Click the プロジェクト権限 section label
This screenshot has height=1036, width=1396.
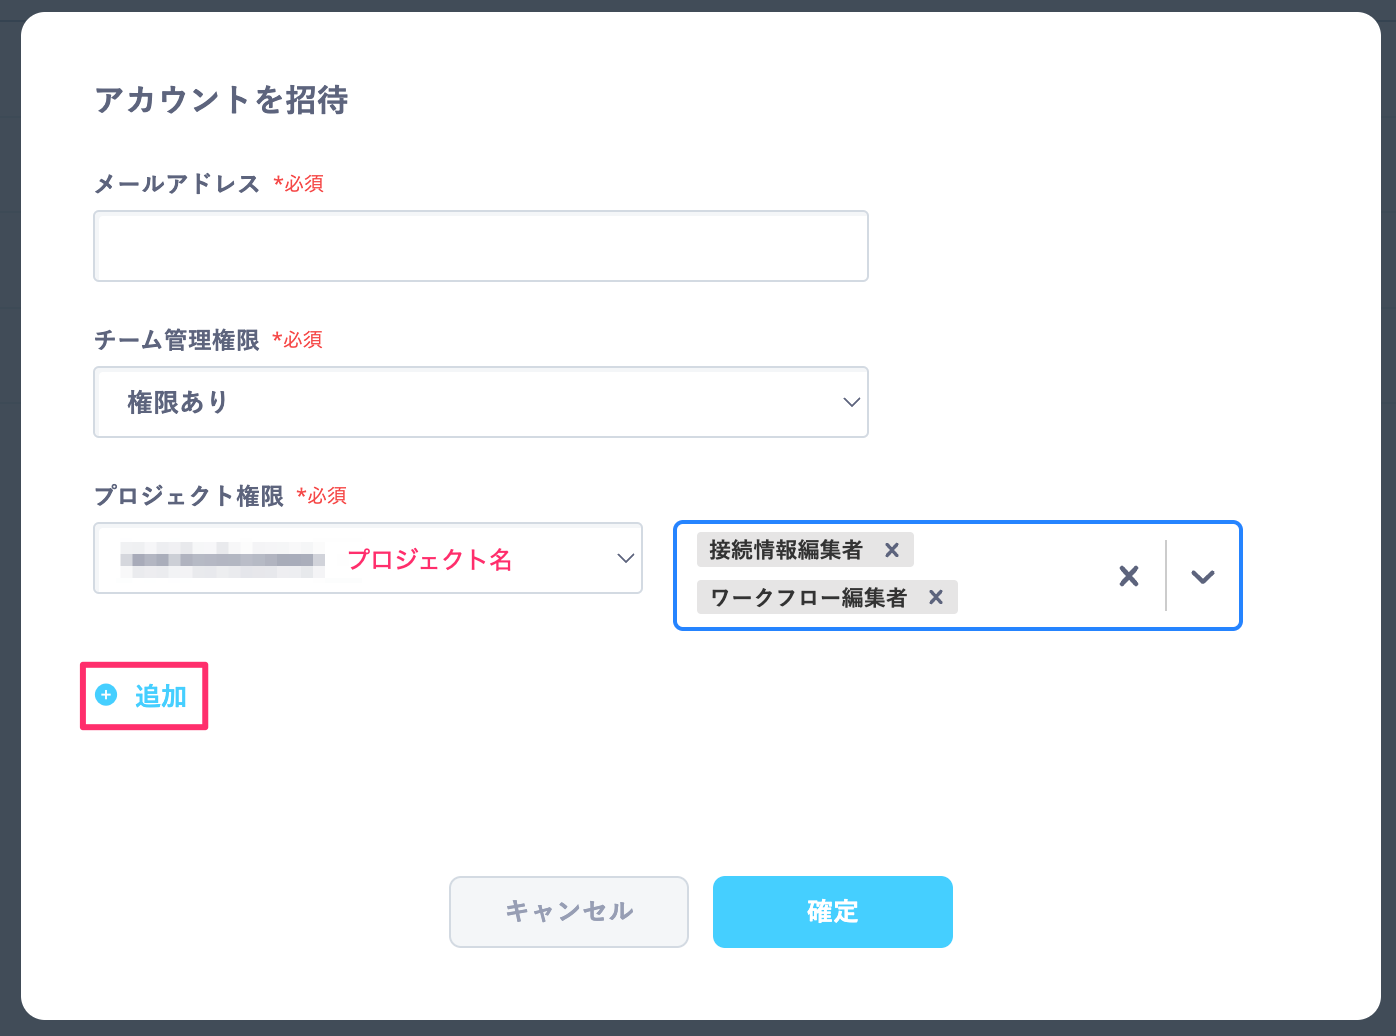(x=190, y=496)
